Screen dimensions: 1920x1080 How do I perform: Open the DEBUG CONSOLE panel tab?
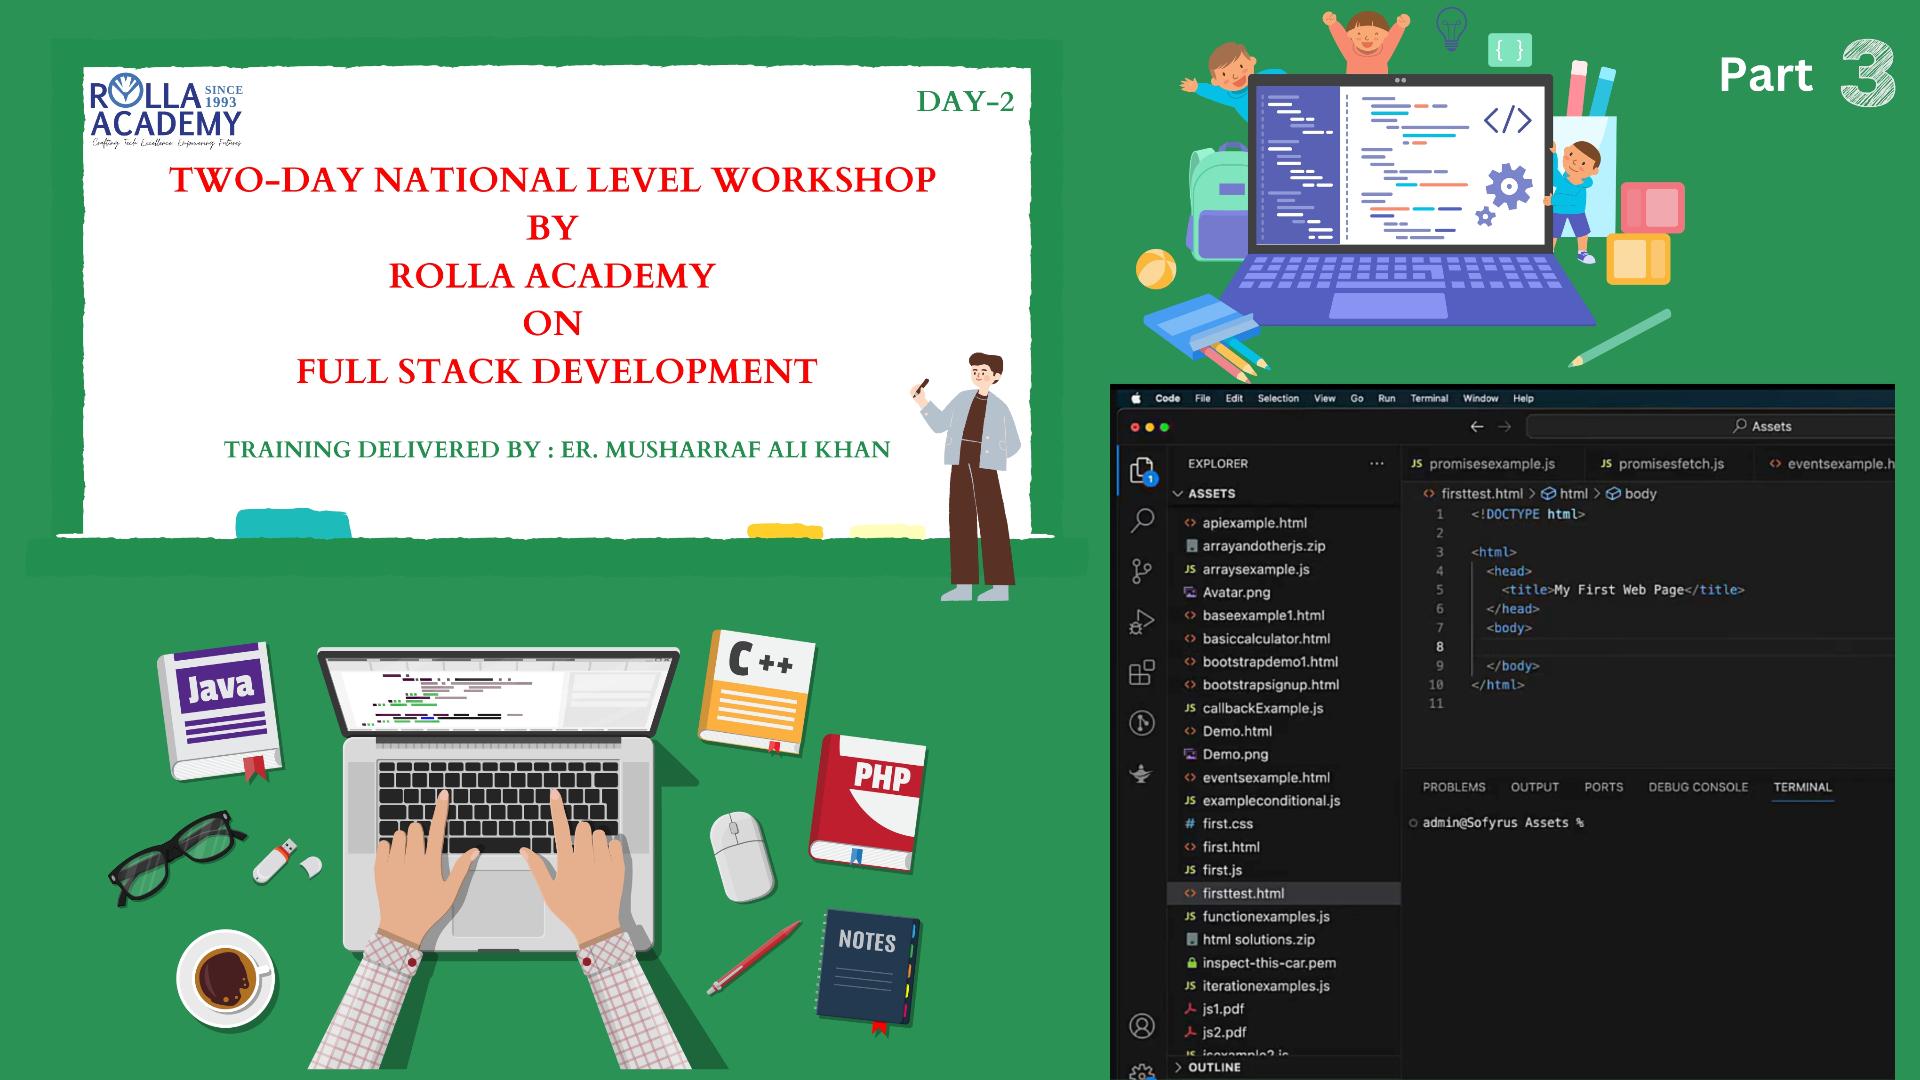point(1698,787)
